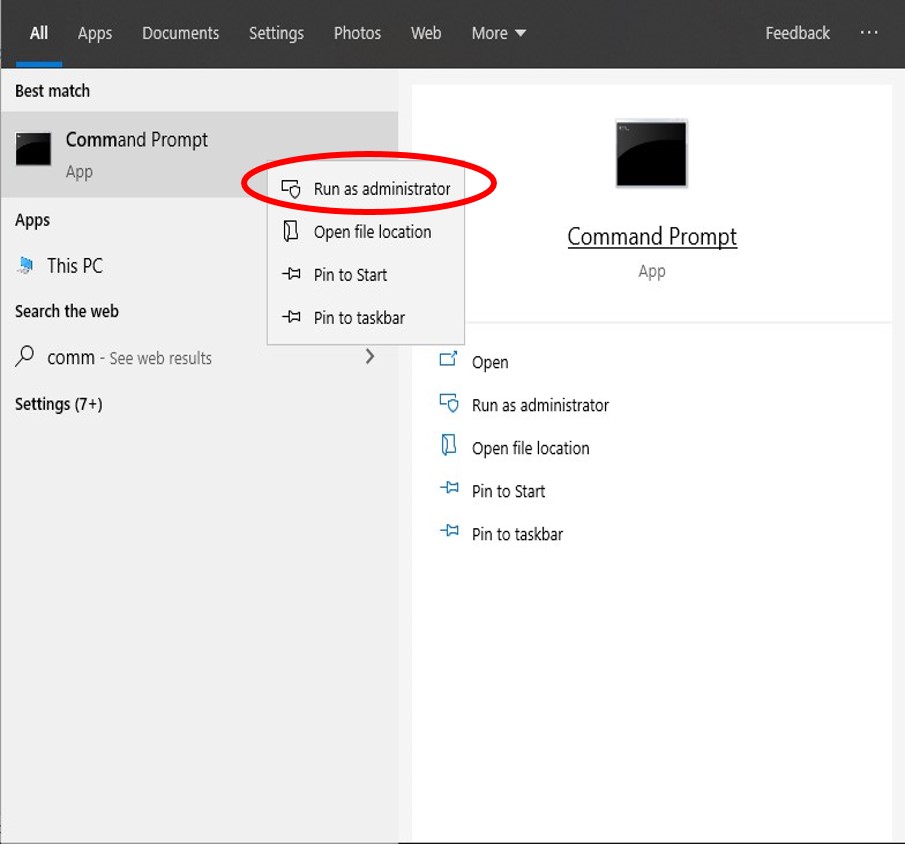The height and width of the screenshot is (844, 905).
Task: Click the large Command Prompt preview icon
Action: [652, 154]
